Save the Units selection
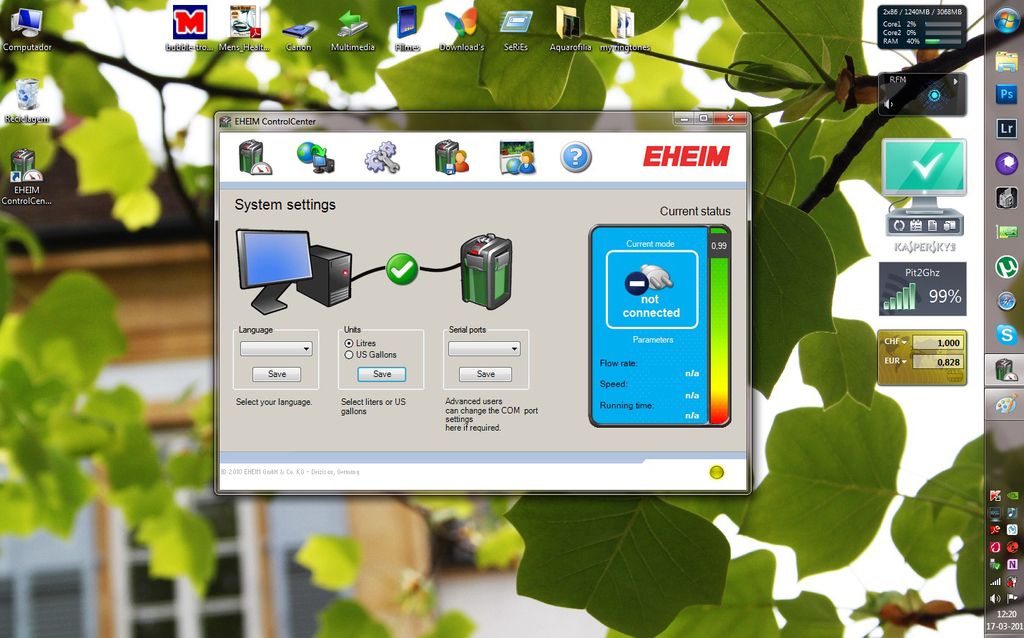1024x638 pixels. 382,374
